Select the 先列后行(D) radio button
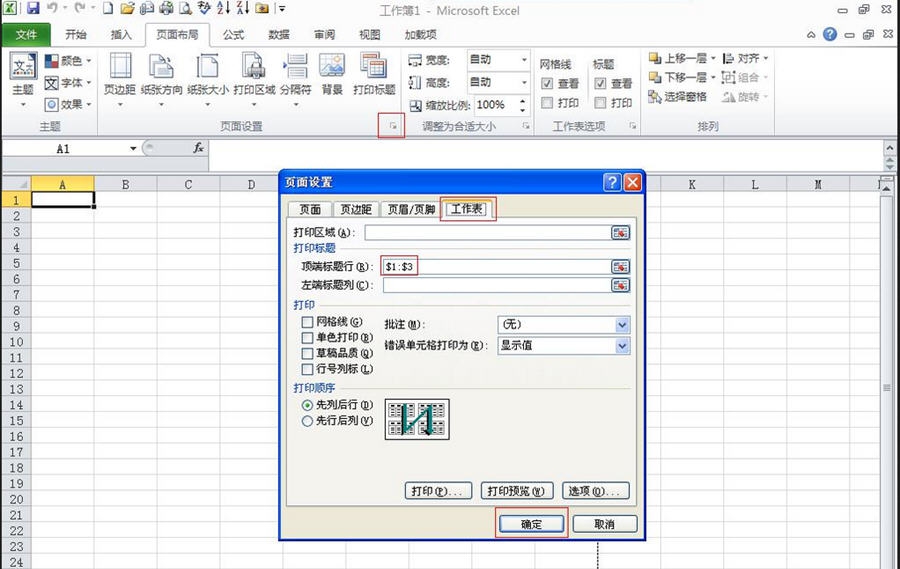Image resolution: width=900 pixels, height=569 pixels. (x=307, y=405)
